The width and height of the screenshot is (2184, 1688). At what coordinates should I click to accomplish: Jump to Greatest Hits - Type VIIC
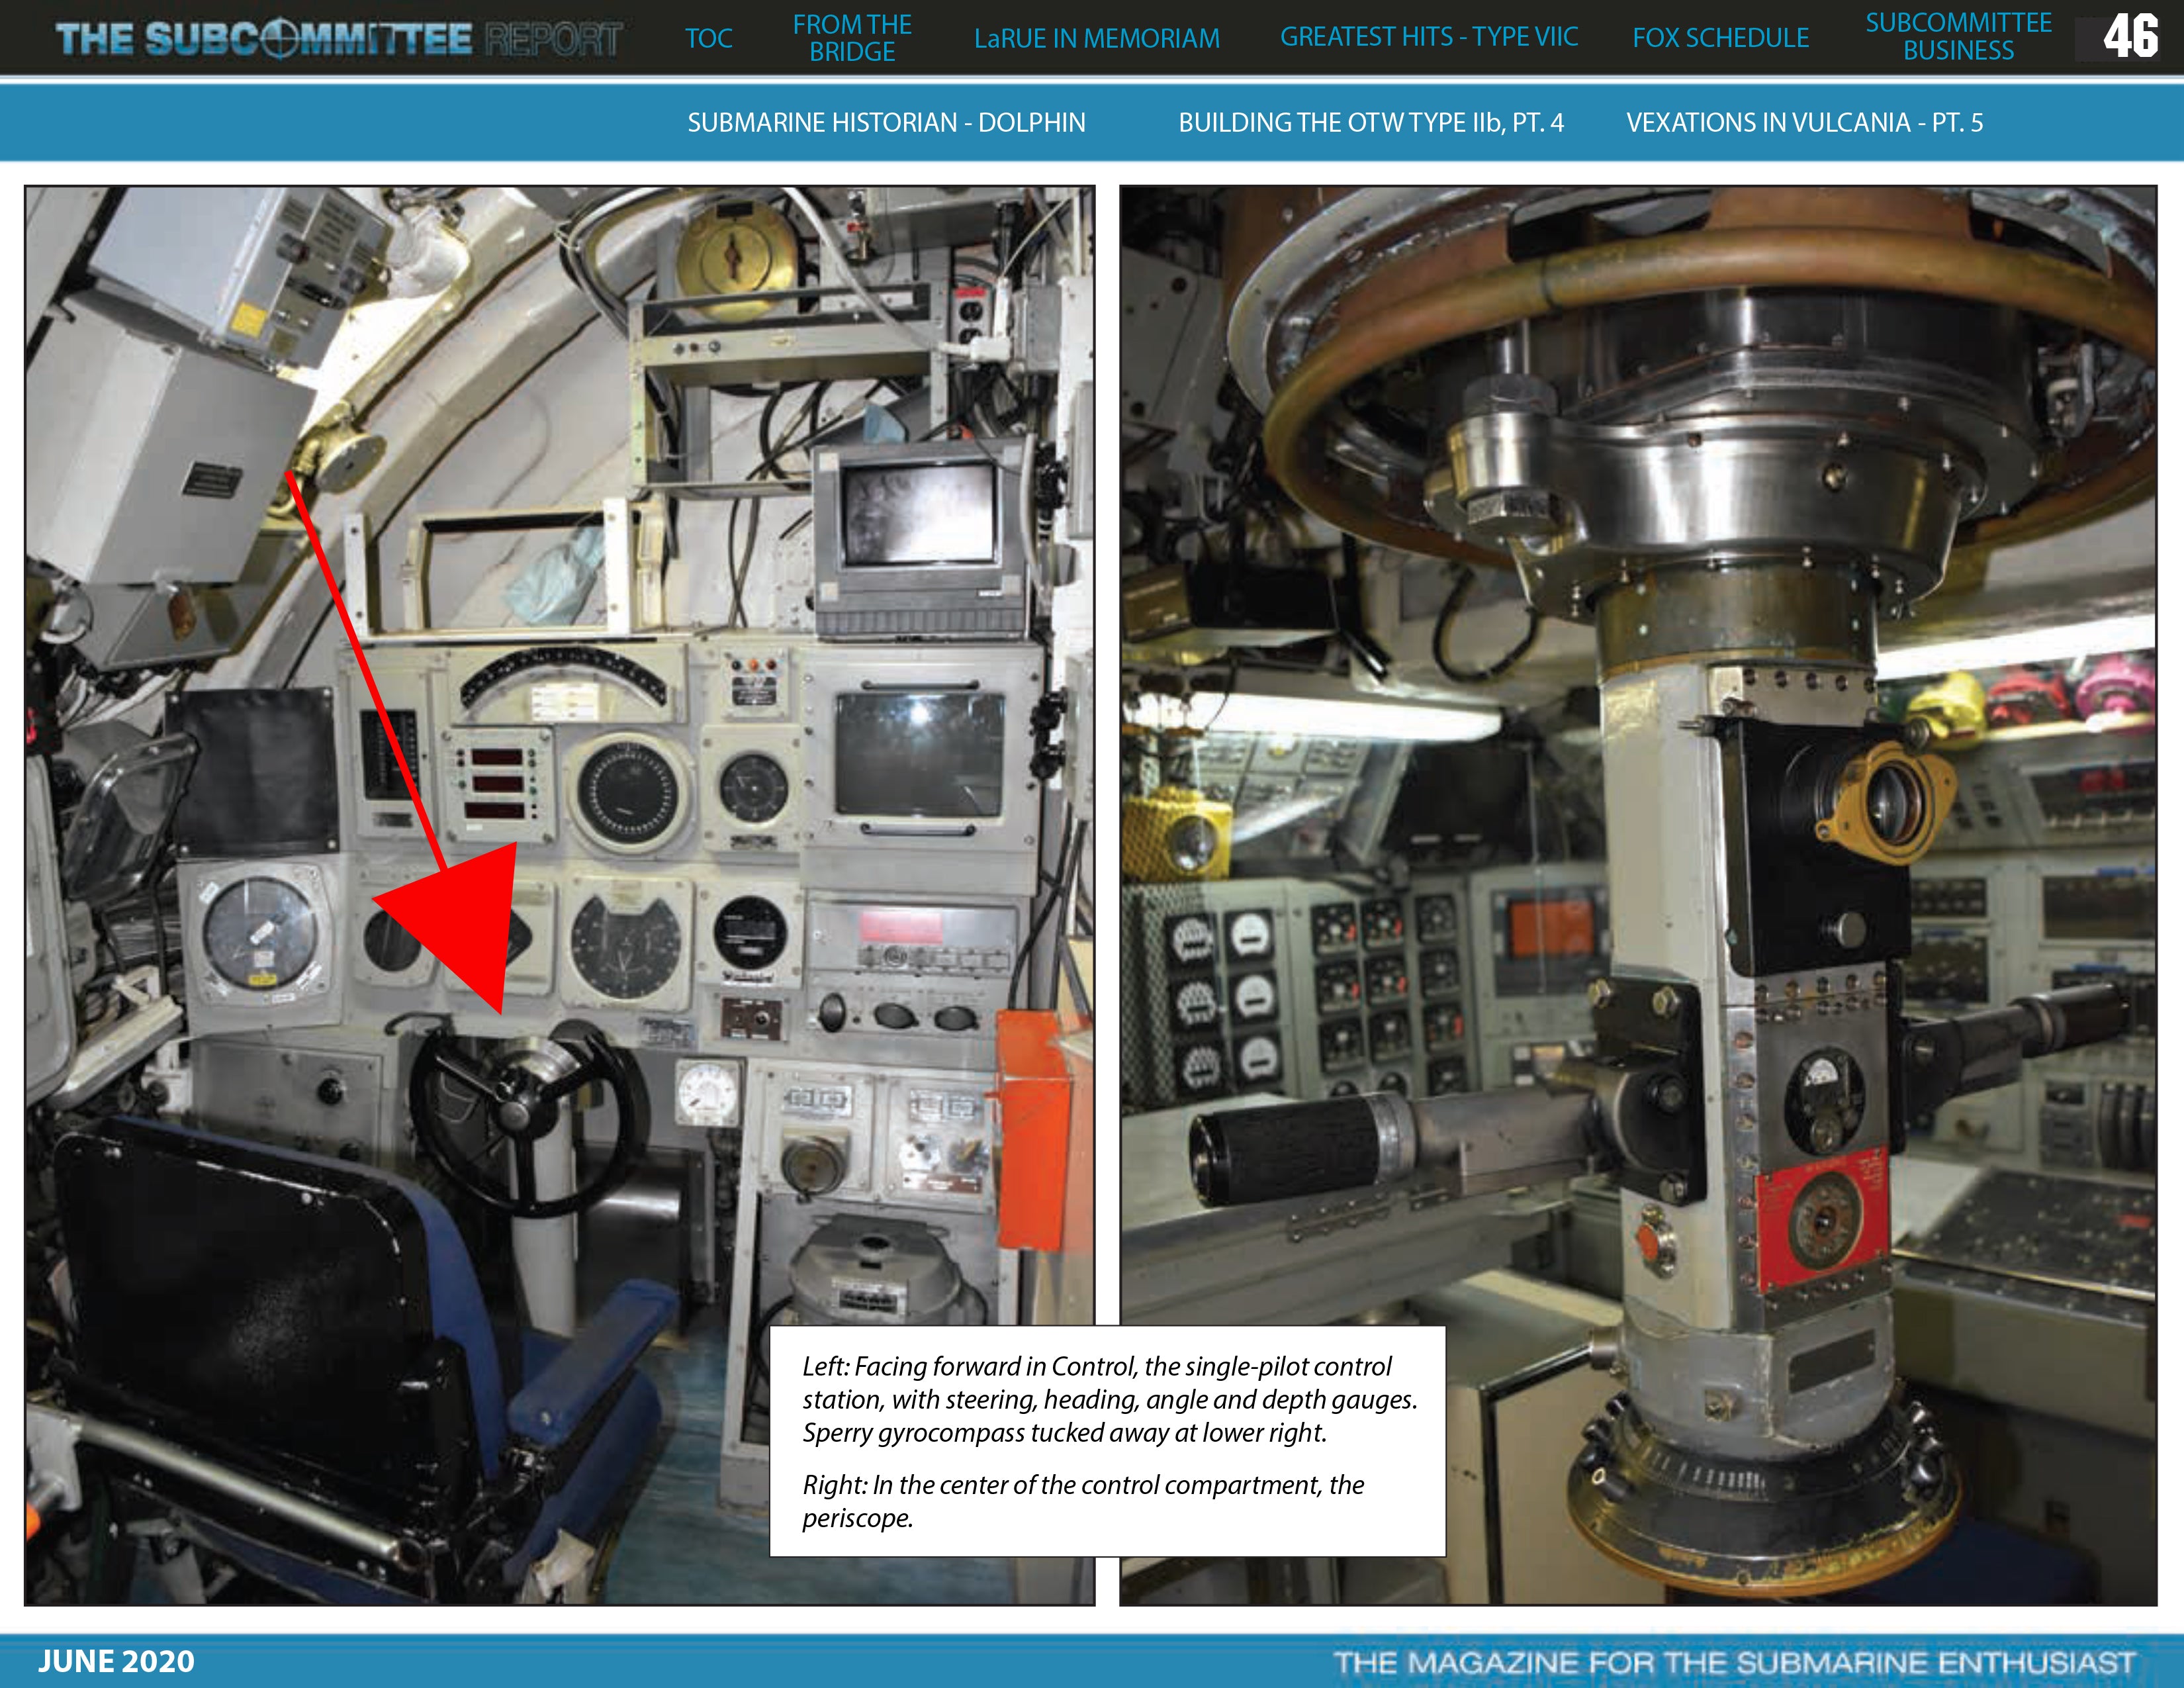pos(1428,37)
